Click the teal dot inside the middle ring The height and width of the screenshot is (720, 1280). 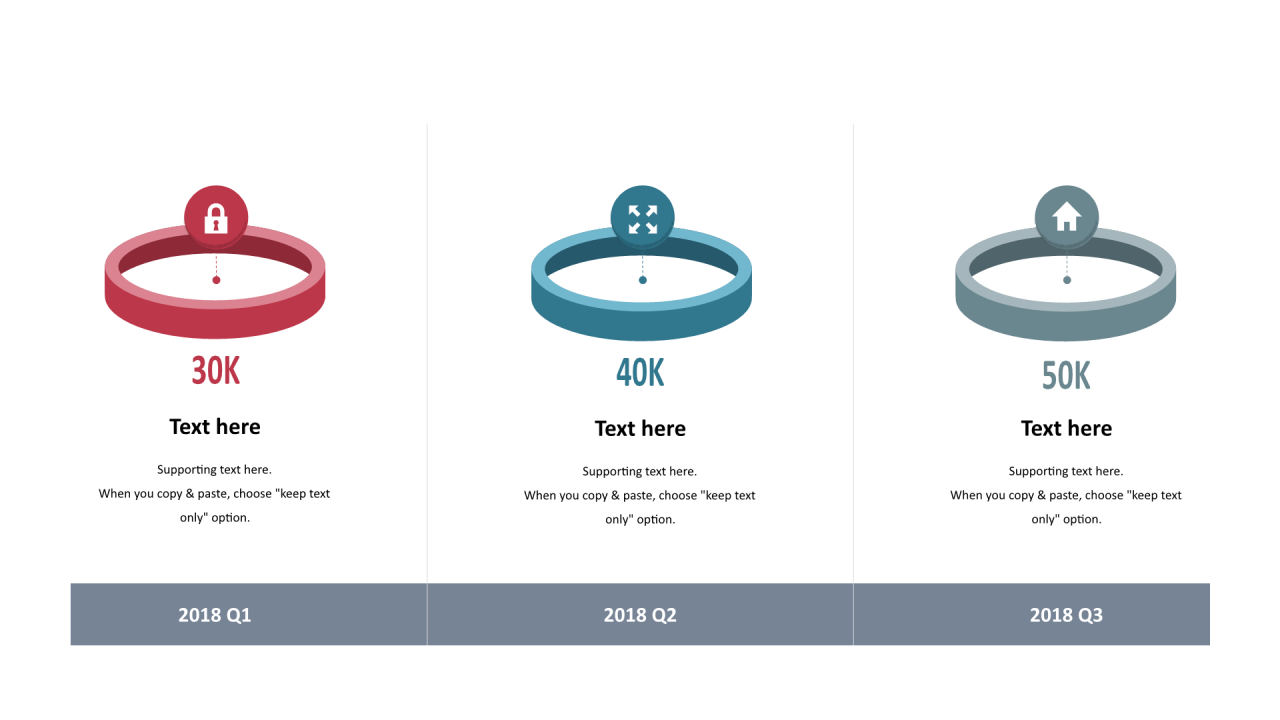coord(643,280)
